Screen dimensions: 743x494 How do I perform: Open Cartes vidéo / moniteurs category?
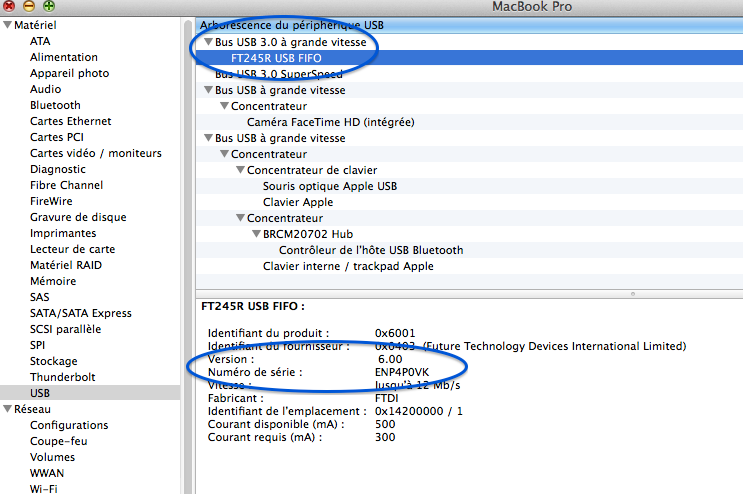95,153
